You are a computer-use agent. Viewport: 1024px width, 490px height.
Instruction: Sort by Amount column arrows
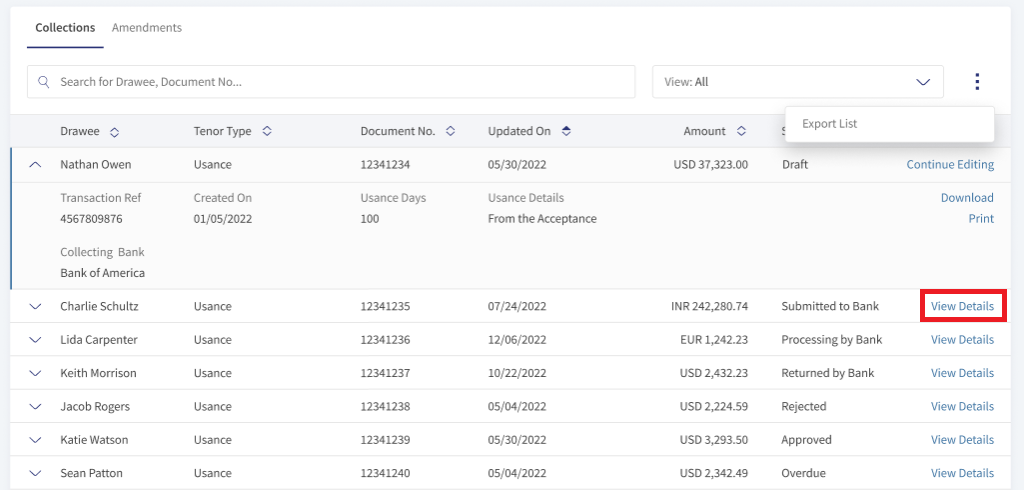[x=741, y=131]
